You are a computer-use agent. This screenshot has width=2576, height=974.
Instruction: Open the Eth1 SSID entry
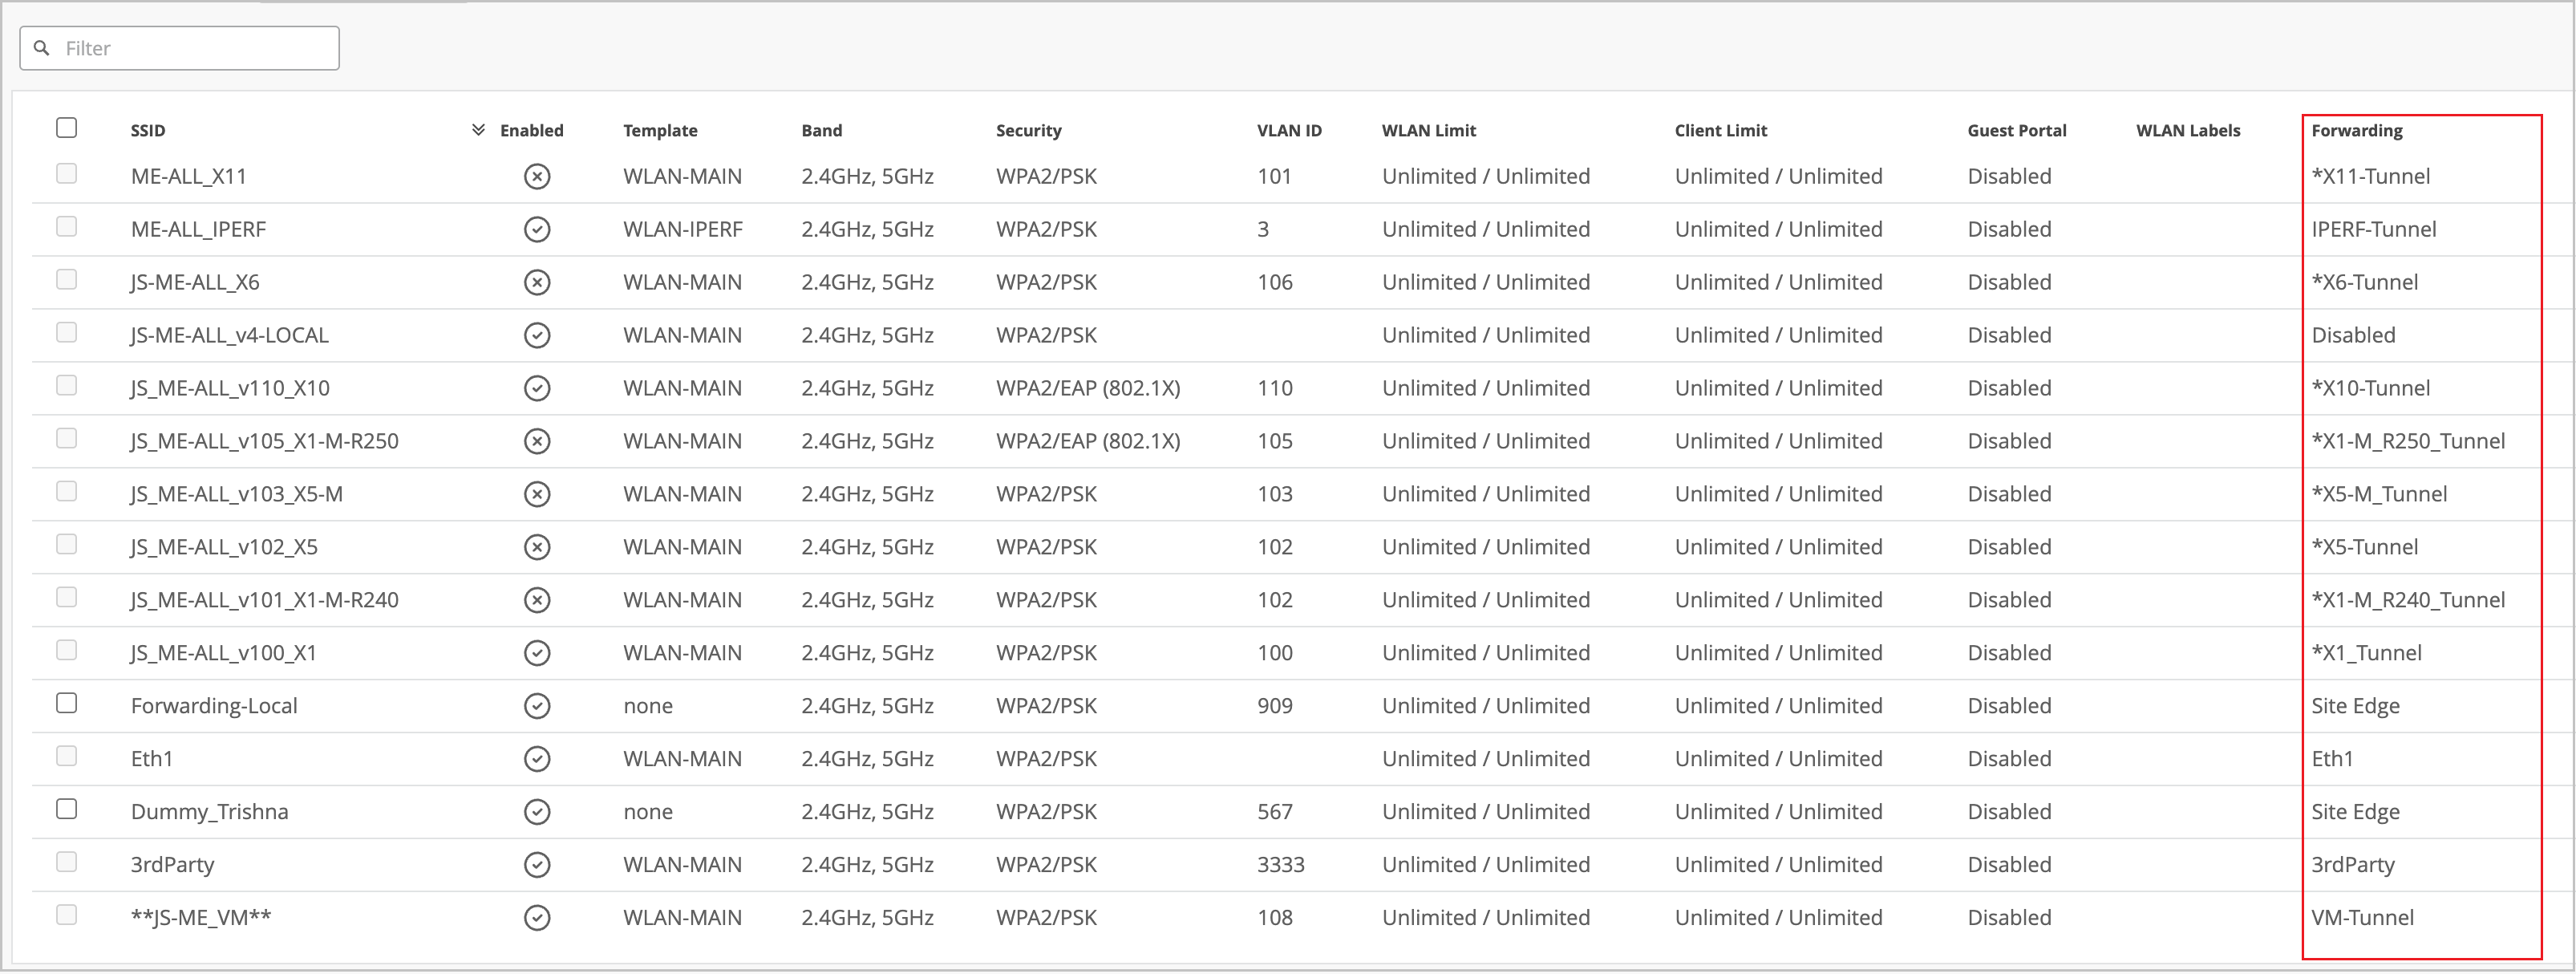(151, 759)
